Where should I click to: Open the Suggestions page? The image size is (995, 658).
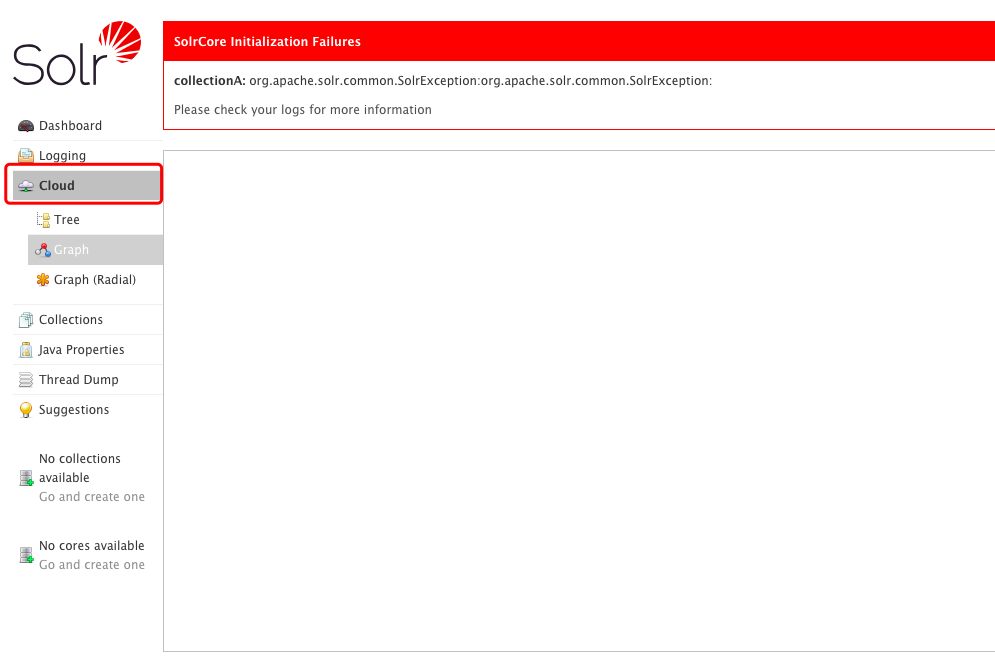pos(88,410)
